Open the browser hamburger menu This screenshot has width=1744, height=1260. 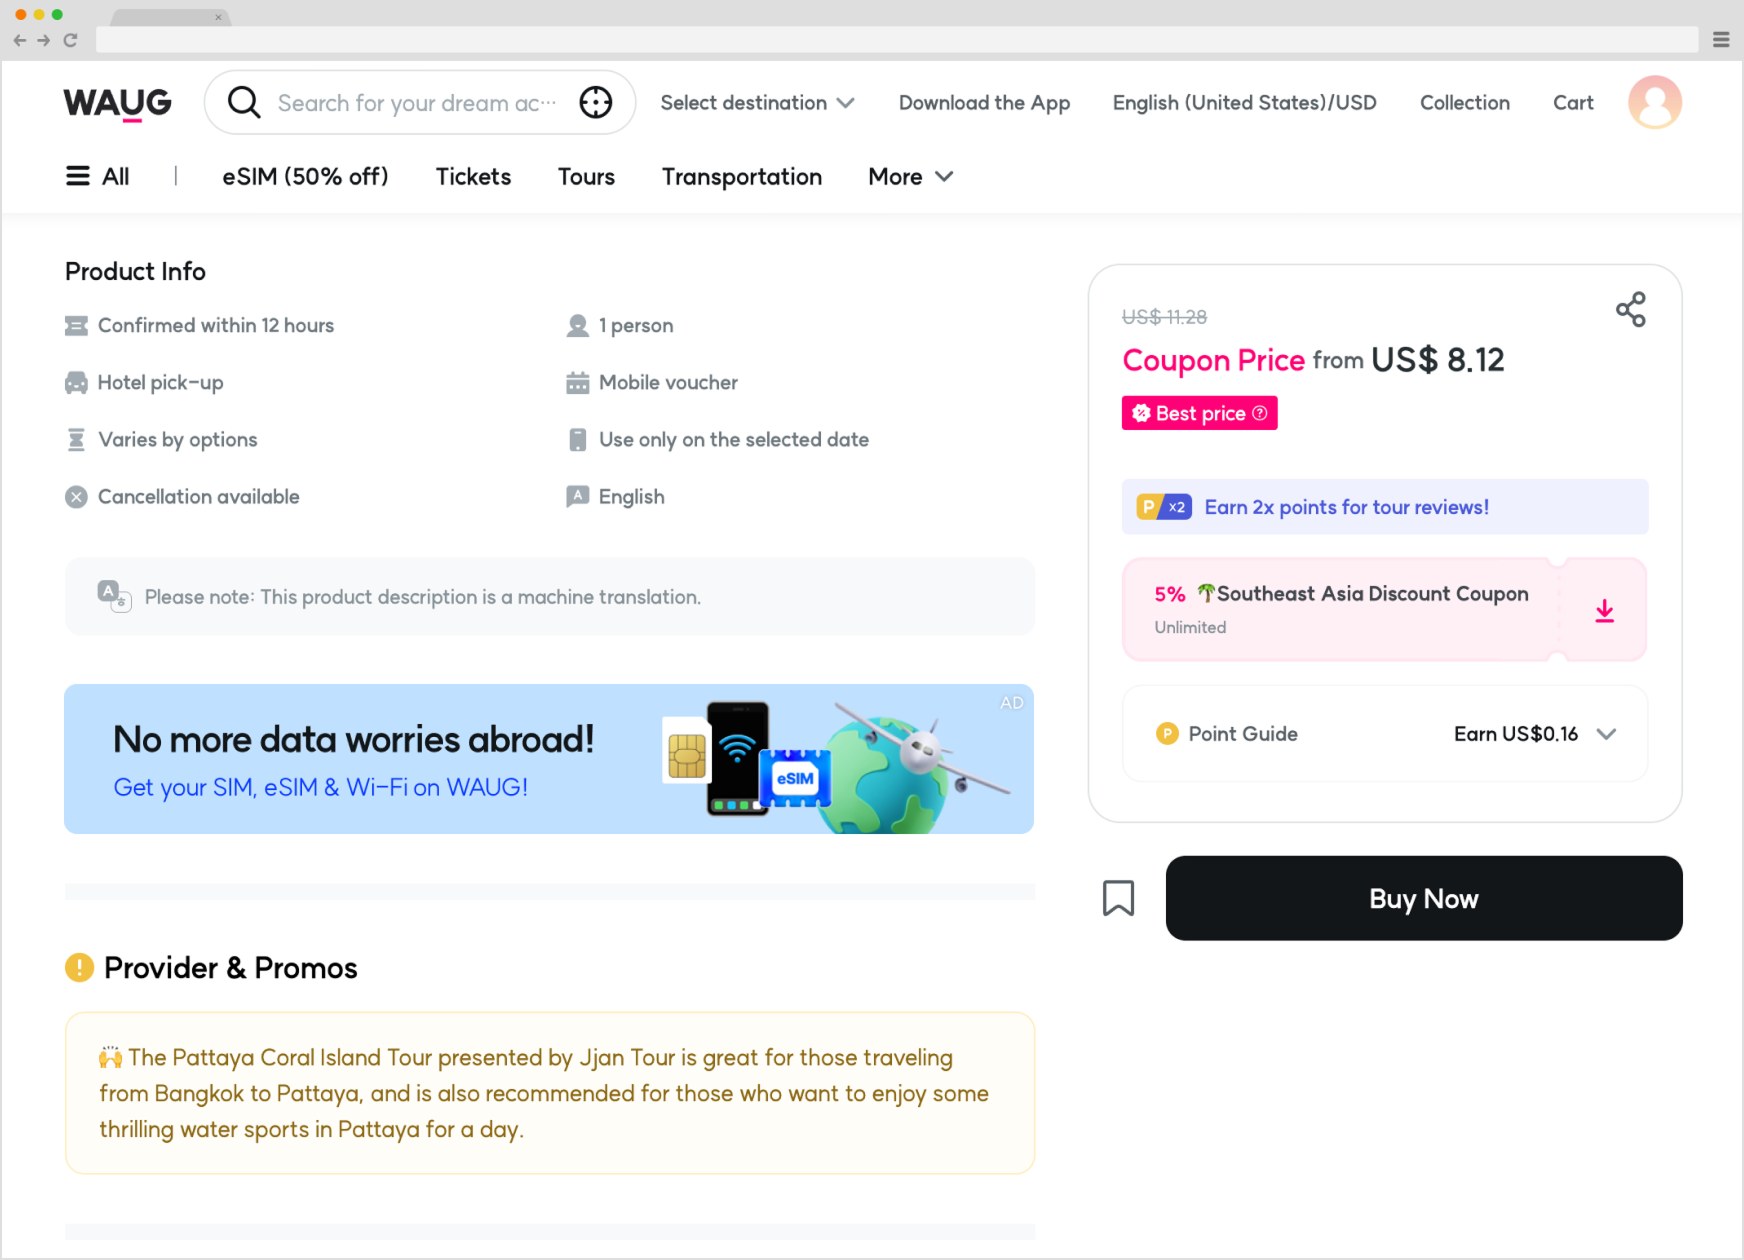tap(1721, 40)
